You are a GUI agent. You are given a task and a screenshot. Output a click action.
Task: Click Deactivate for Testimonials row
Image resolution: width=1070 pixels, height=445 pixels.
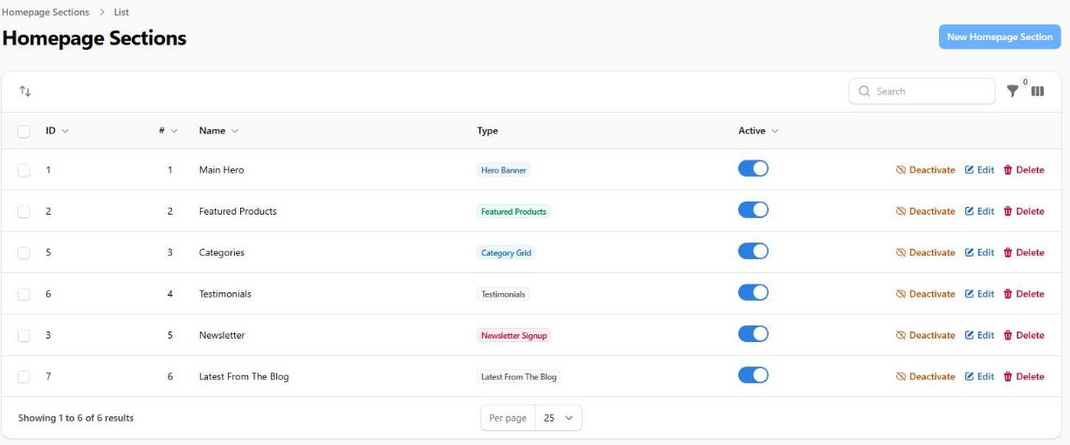(x=925, y=294)
